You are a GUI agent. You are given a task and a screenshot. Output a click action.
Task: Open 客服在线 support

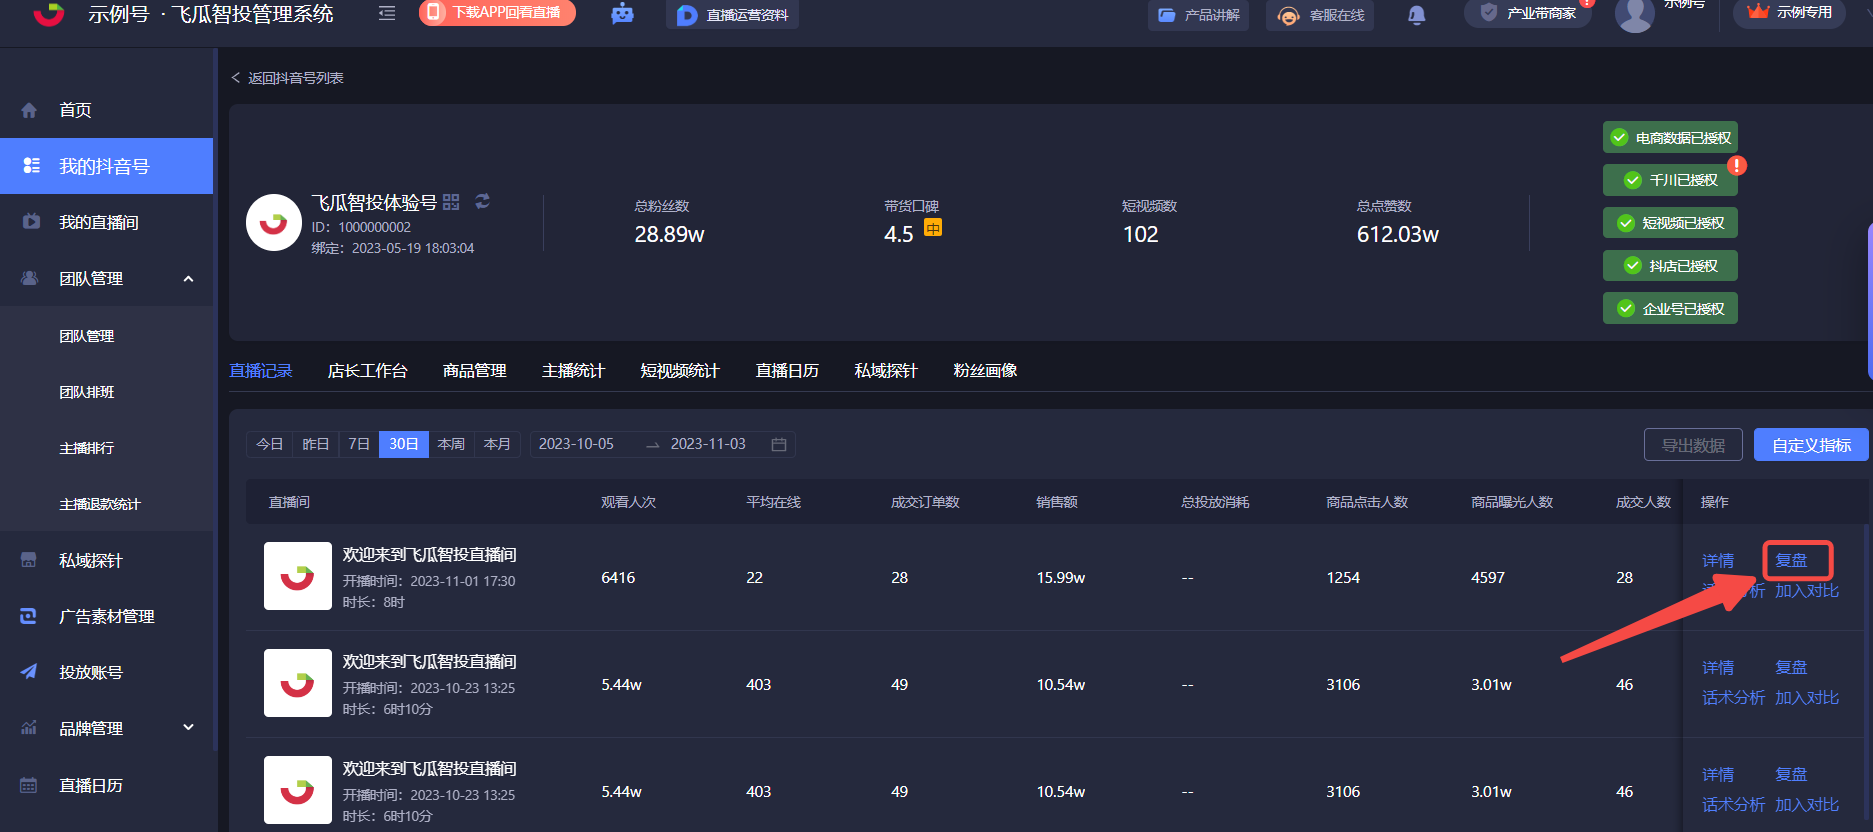[1320, 15]
